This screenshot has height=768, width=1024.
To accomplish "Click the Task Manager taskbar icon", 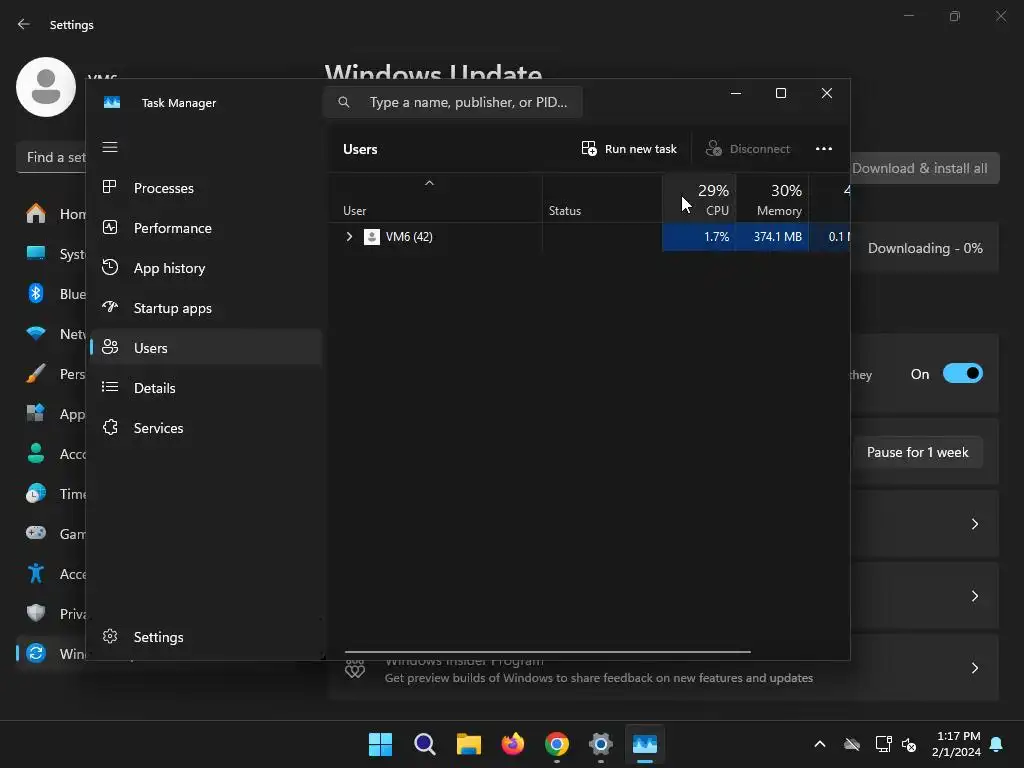I will tap(645, 744).
